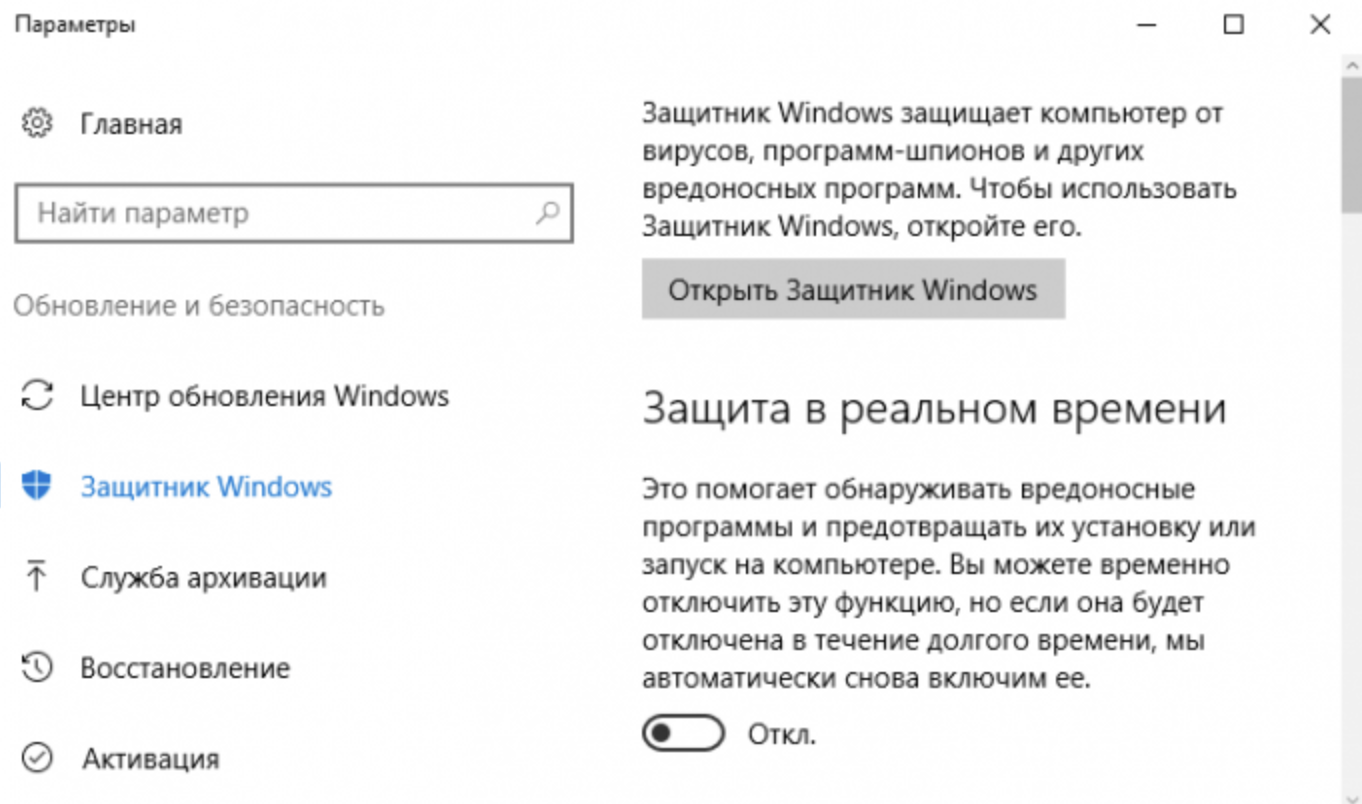Go to Служба архивации section
Image resolution: width=1362 pixels, height=804 pixels.
204,577
